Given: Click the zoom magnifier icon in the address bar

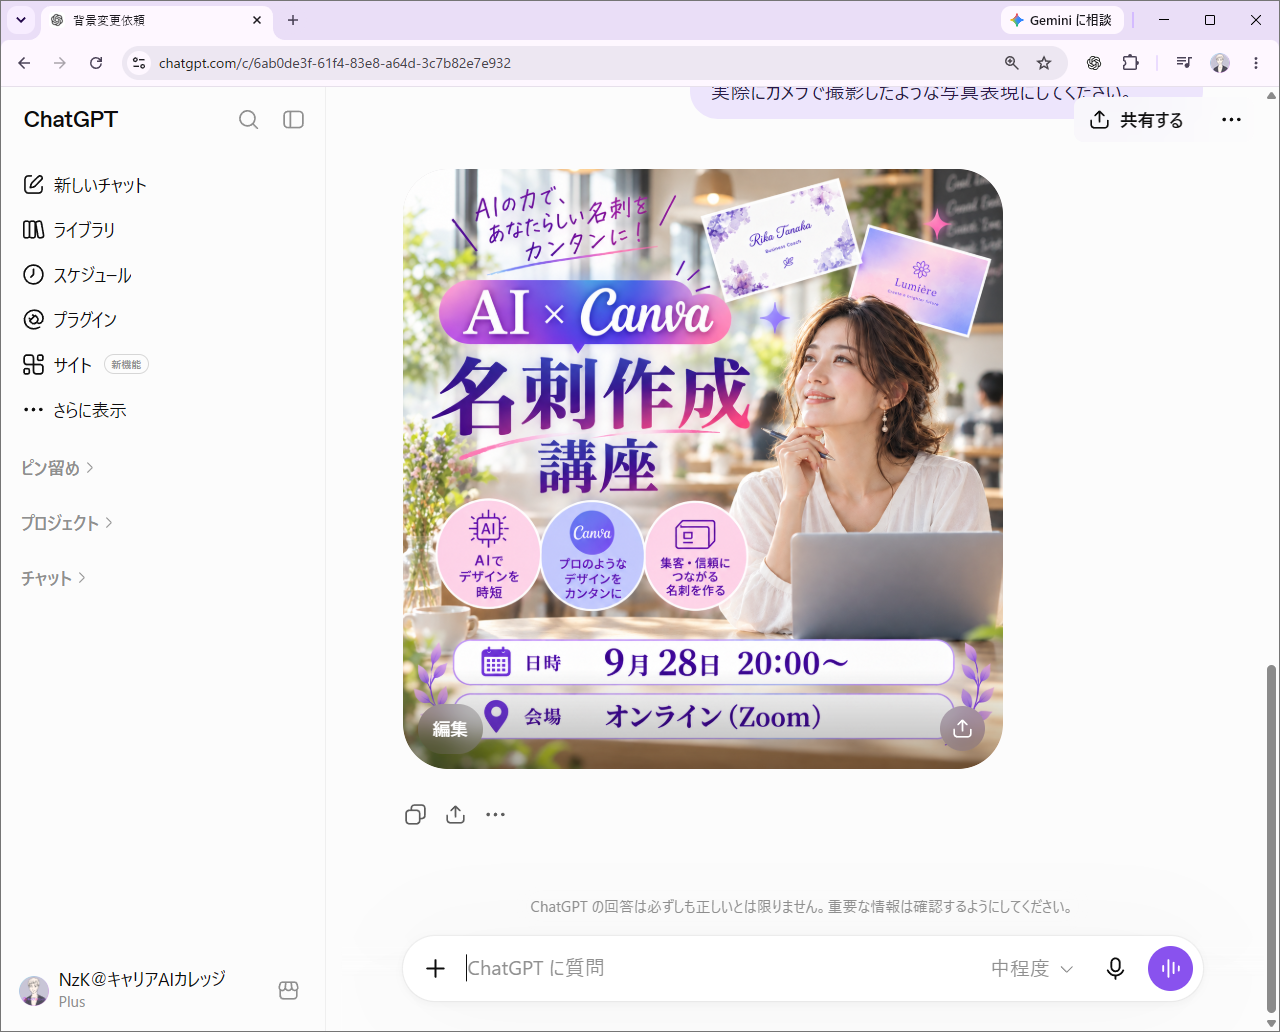Looking at the screenshot, I should (x=1012, y=63).
